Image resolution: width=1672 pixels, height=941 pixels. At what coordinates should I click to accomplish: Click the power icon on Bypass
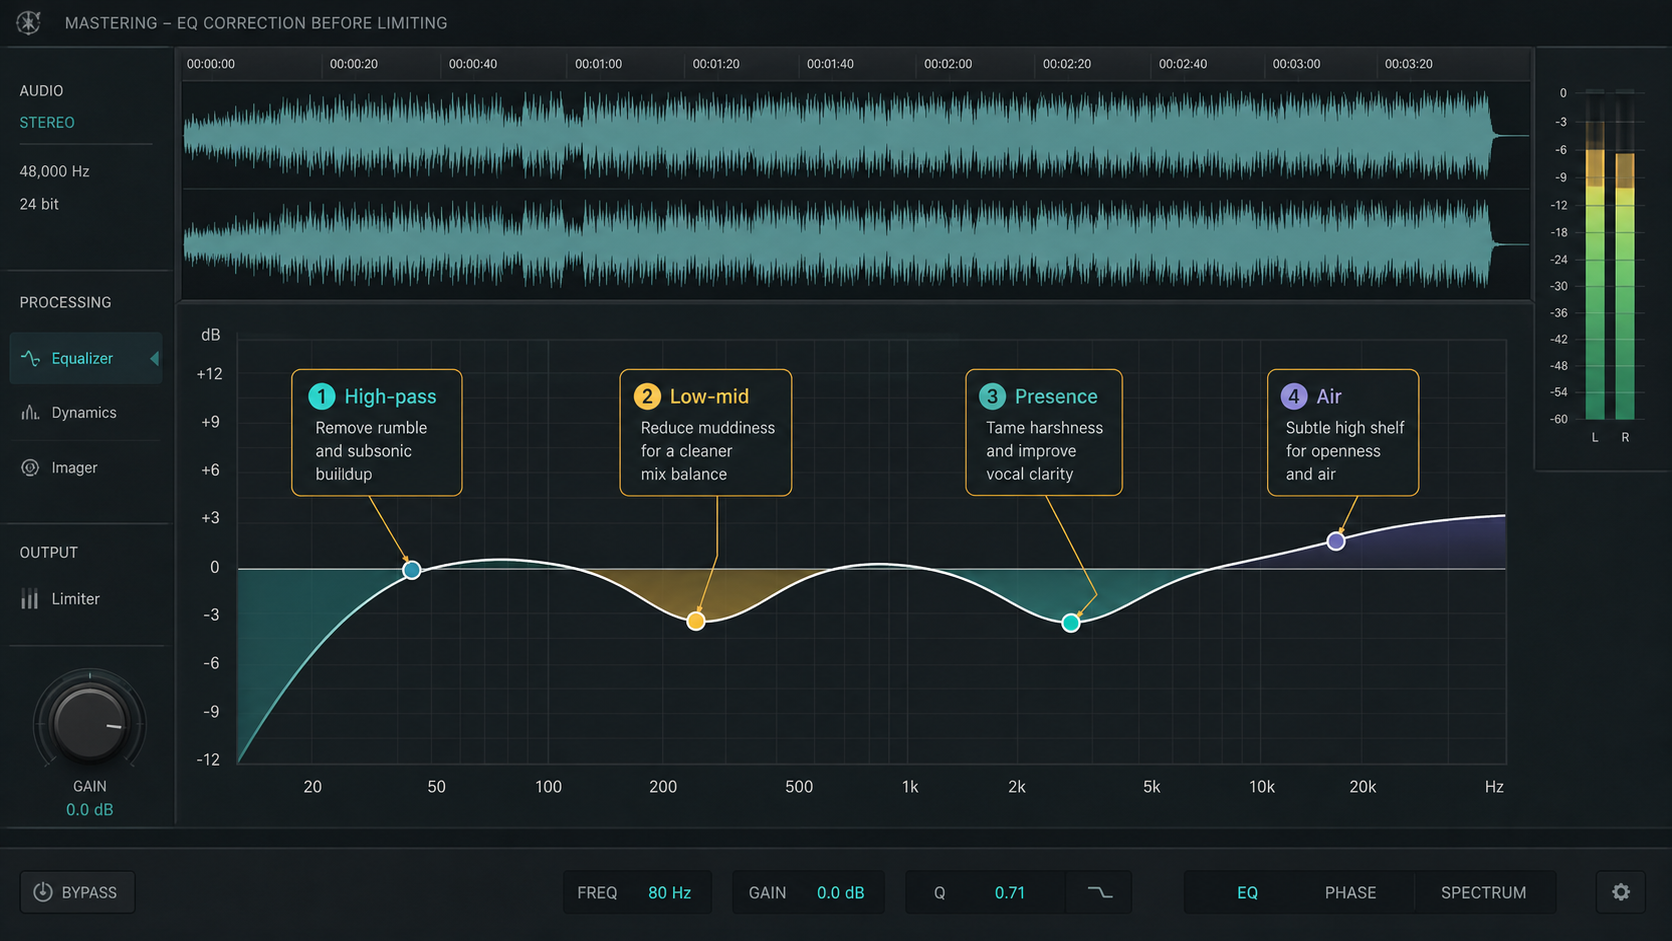43,892
